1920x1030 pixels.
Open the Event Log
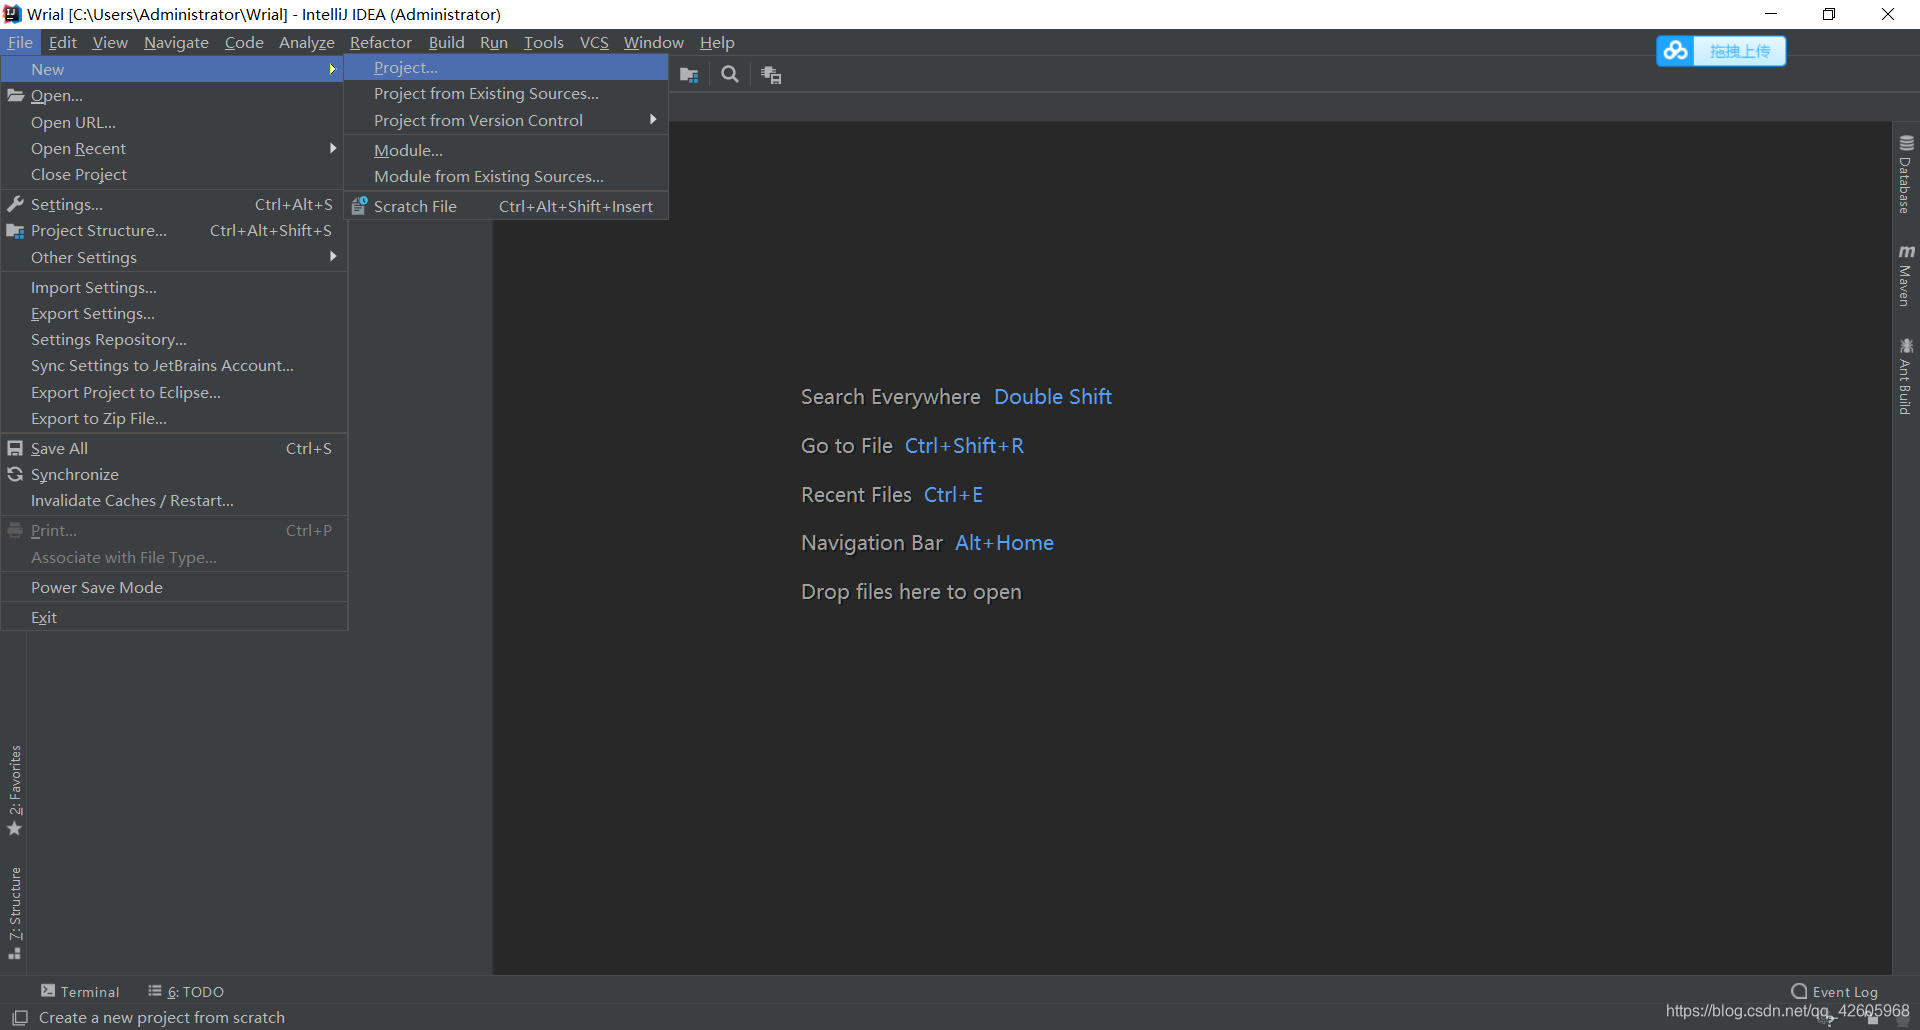pos(1835,991)
